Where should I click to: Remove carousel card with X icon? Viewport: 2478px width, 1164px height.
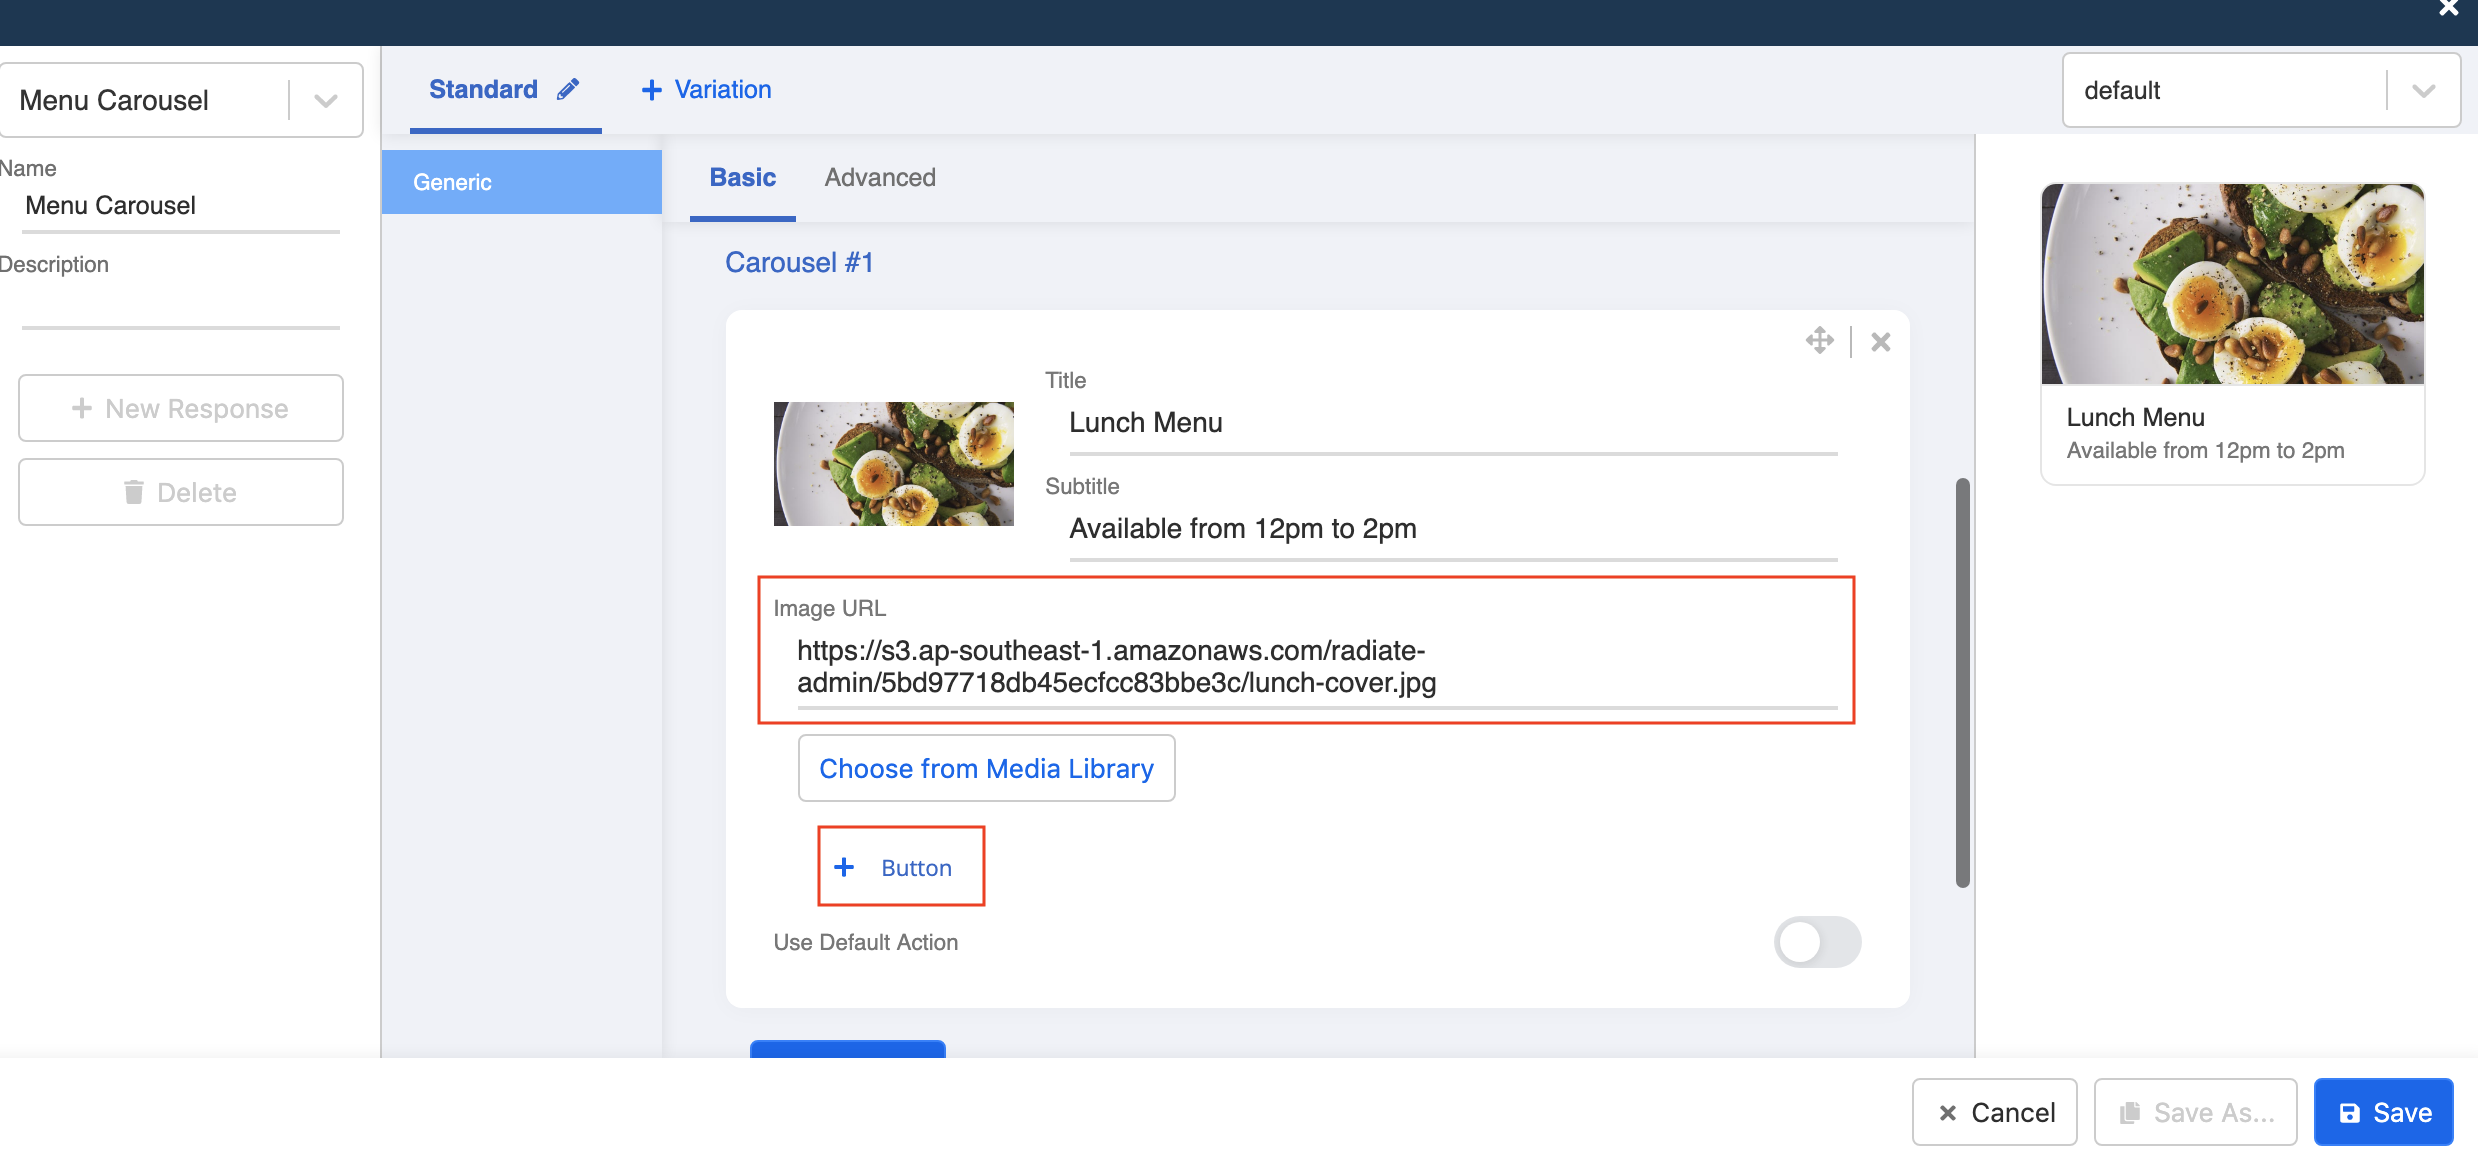tap(1880, 342)
